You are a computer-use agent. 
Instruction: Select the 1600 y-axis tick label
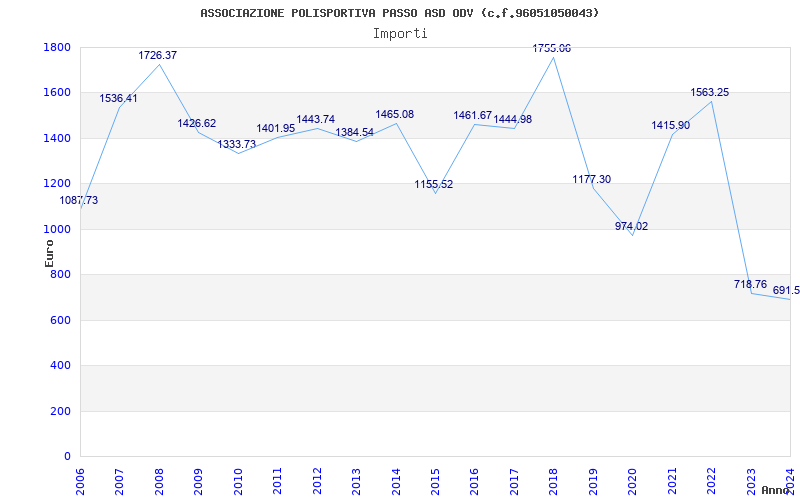tap(57, 93)
